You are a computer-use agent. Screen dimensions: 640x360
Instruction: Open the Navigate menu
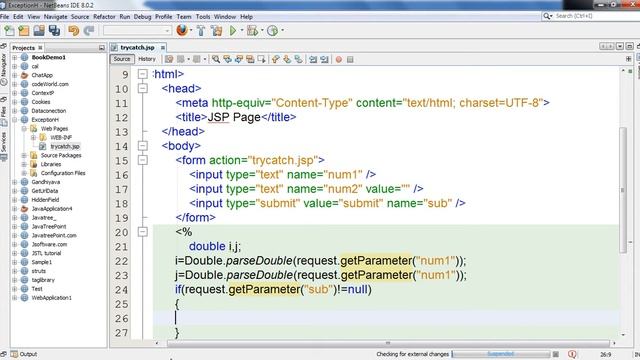point(56,17)
